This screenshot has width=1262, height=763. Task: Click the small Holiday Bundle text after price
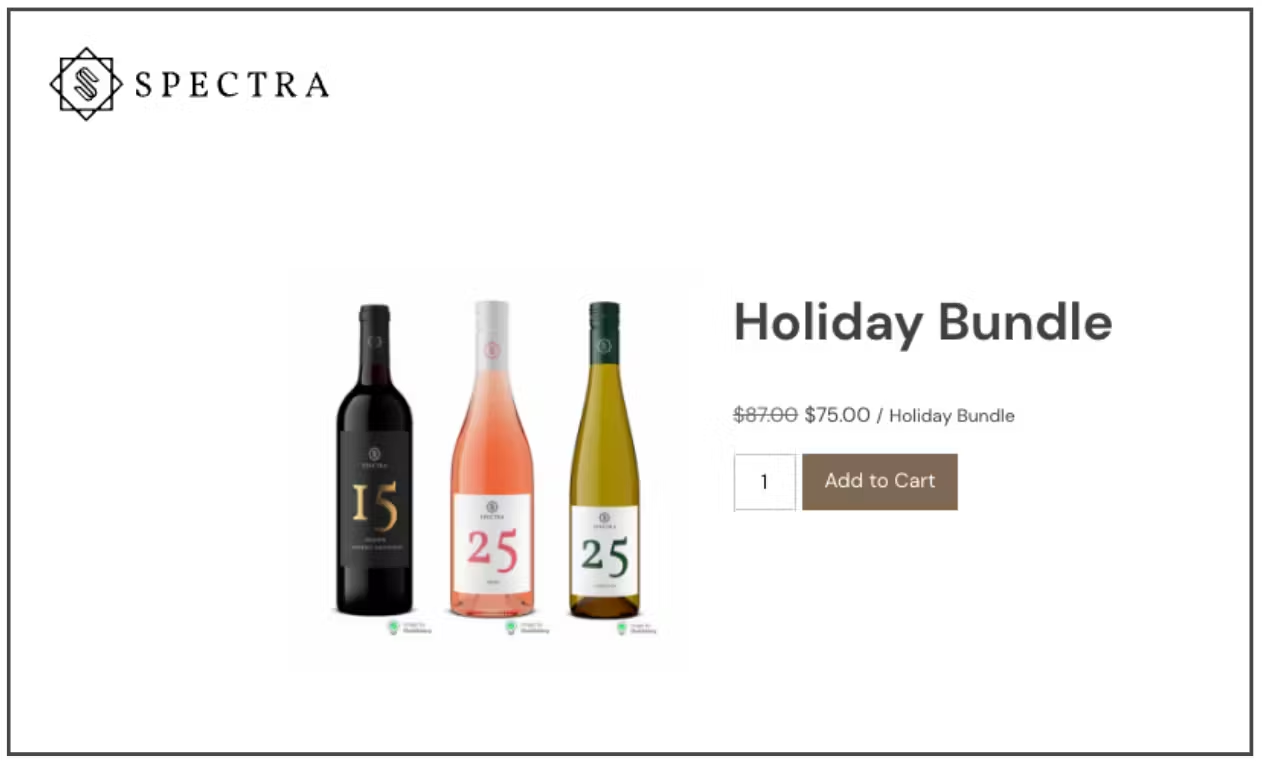pyautogui.click(x=952, y=416)
